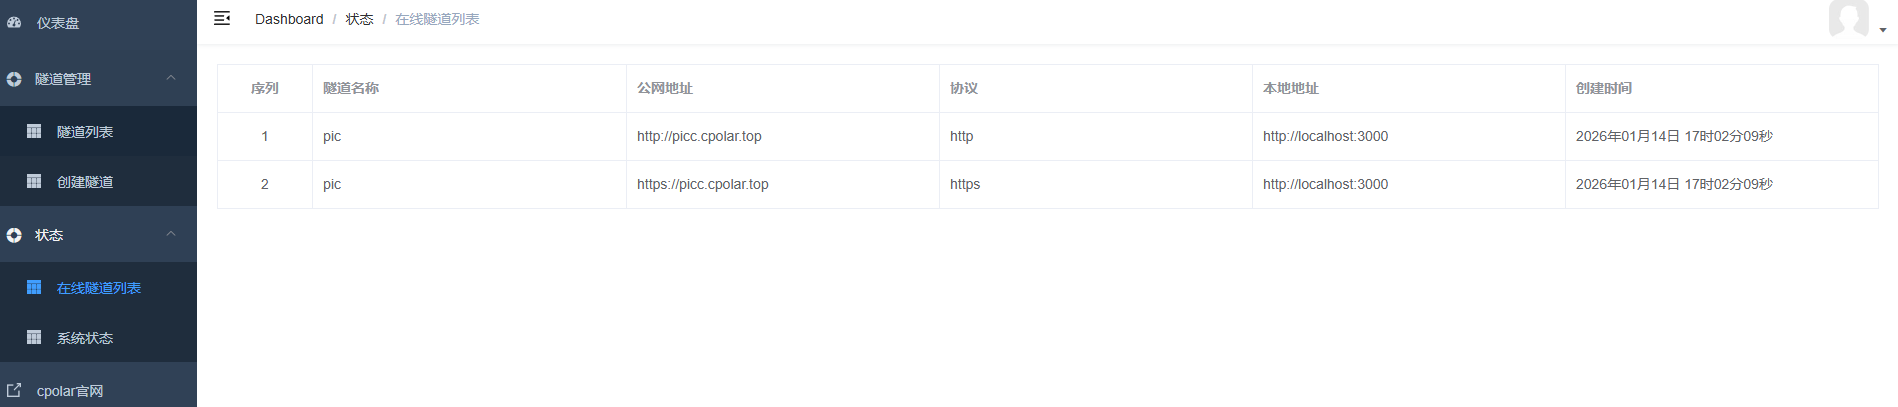Open https://picc.cpolar.top public address
The image size is (1898, 407).
point(703,184)
